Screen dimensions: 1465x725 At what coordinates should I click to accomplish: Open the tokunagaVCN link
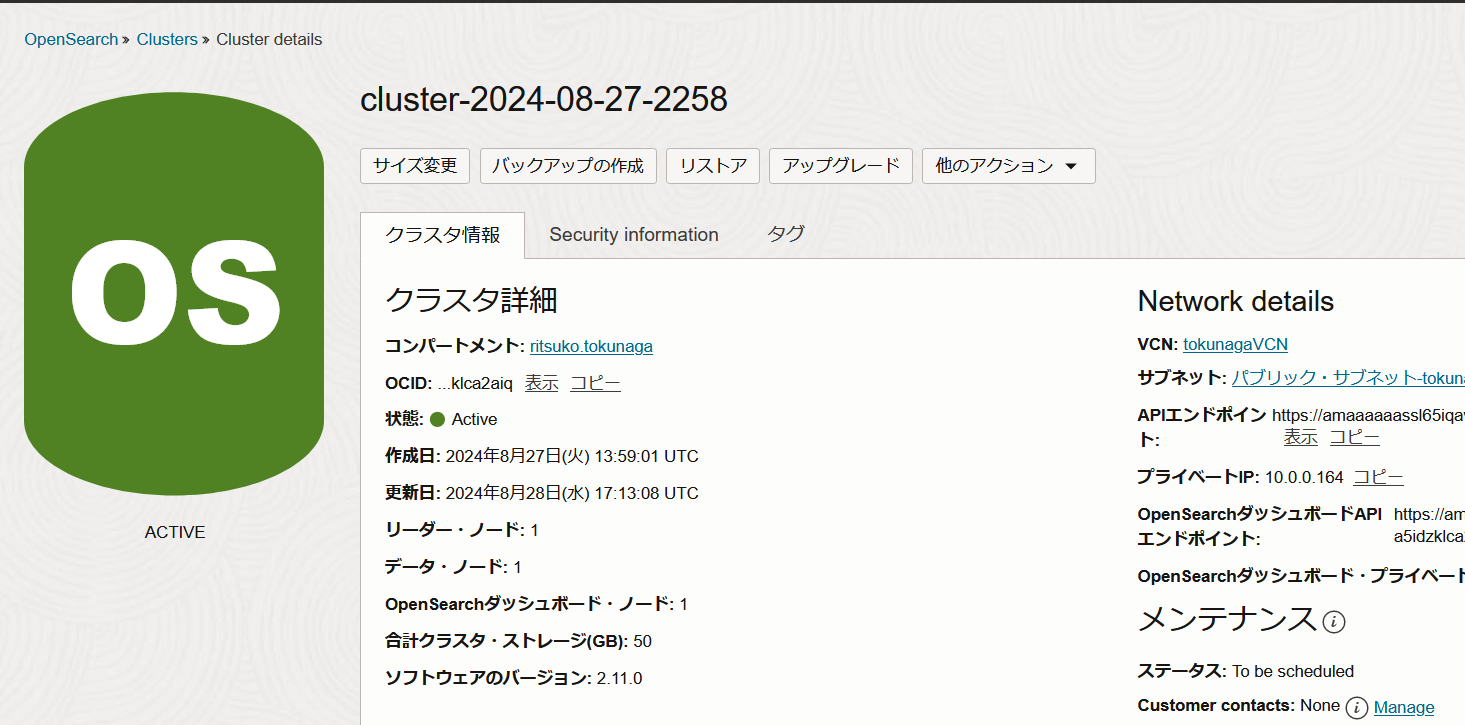[x=1235, y=344]
